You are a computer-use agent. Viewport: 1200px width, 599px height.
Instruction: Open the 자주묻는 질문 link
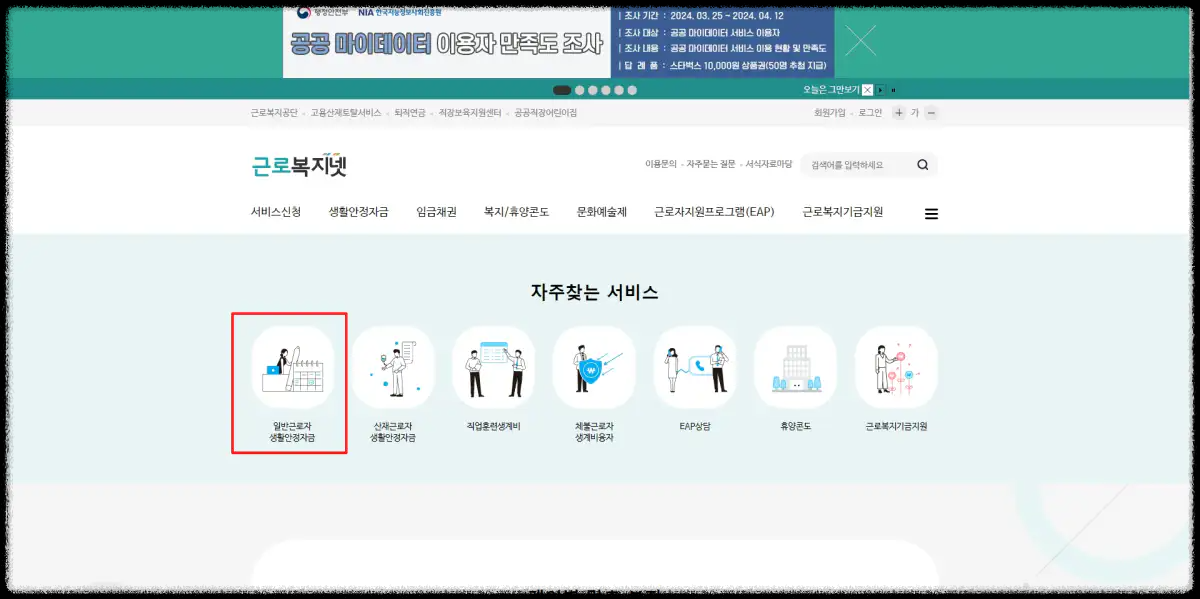tap(711, 164)
